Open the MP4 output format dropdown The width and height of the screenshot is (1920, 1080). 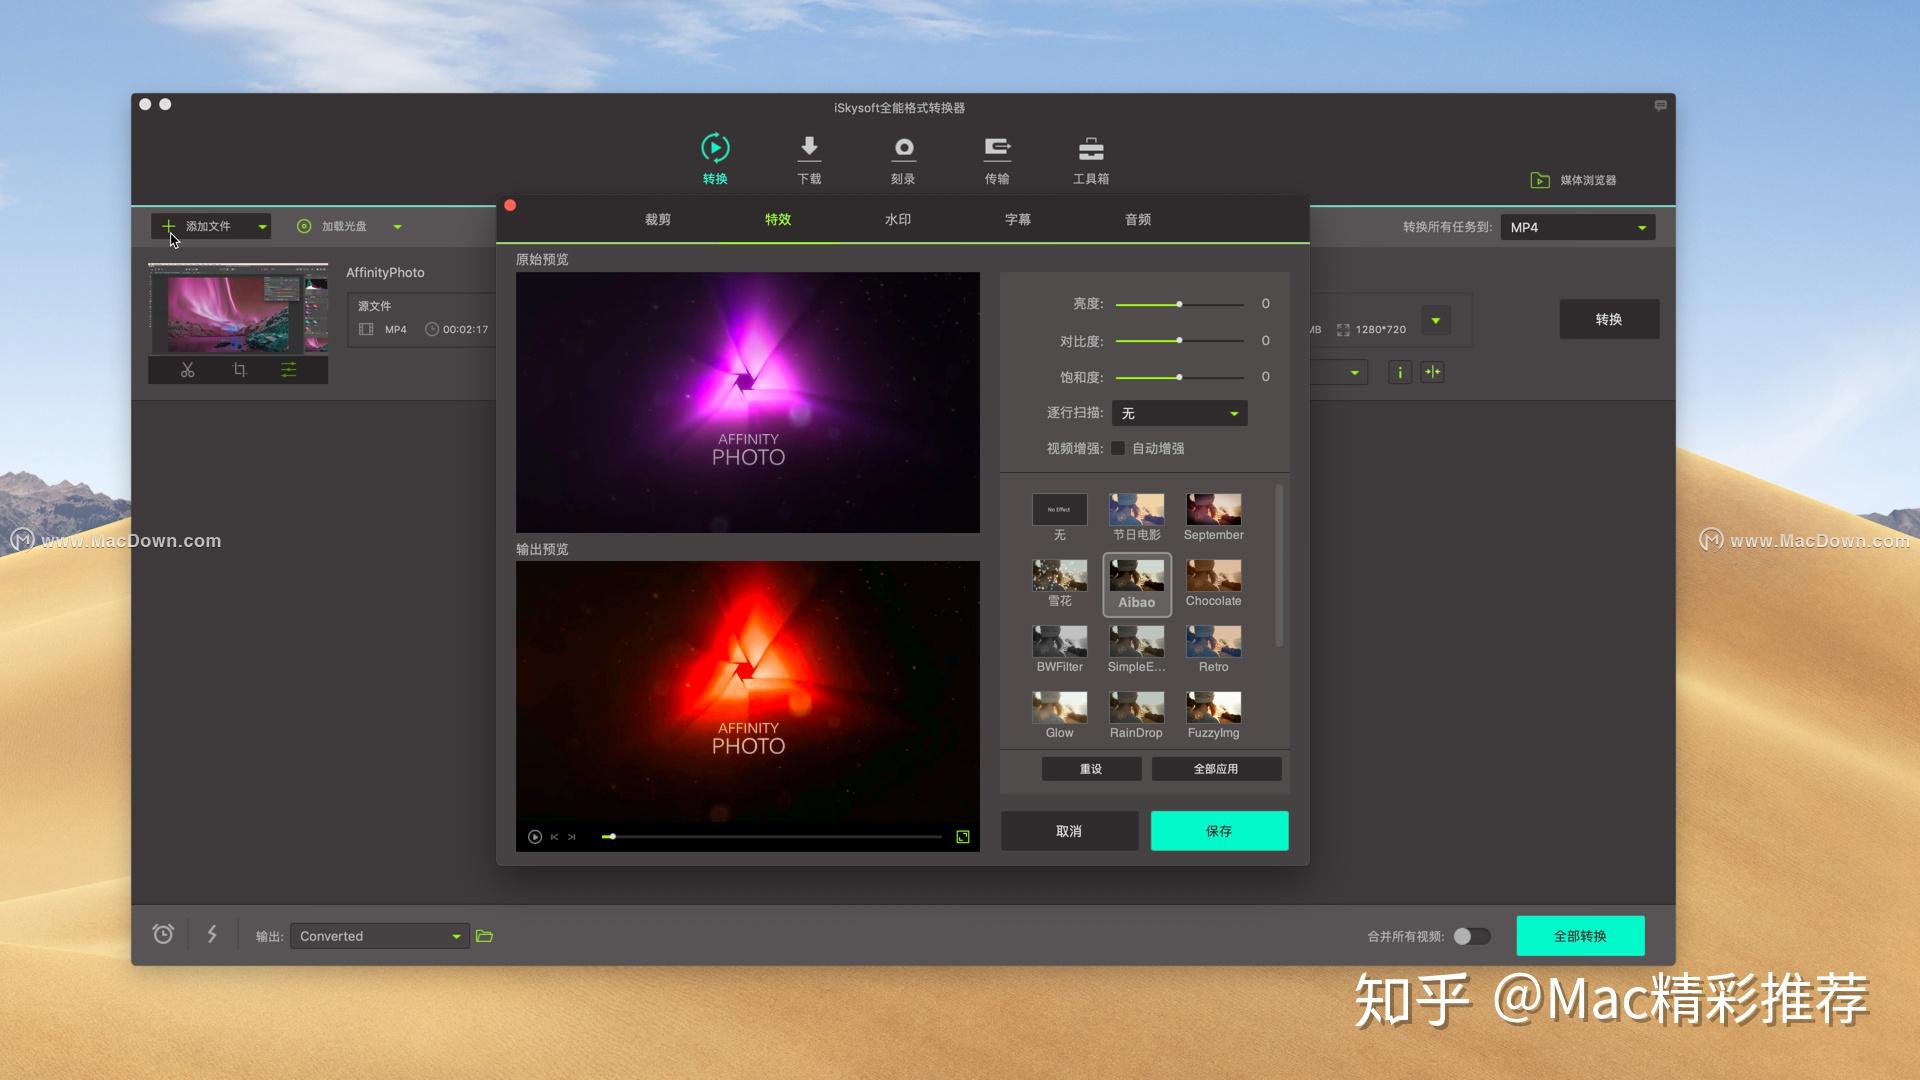click(x=1578, y=227)
